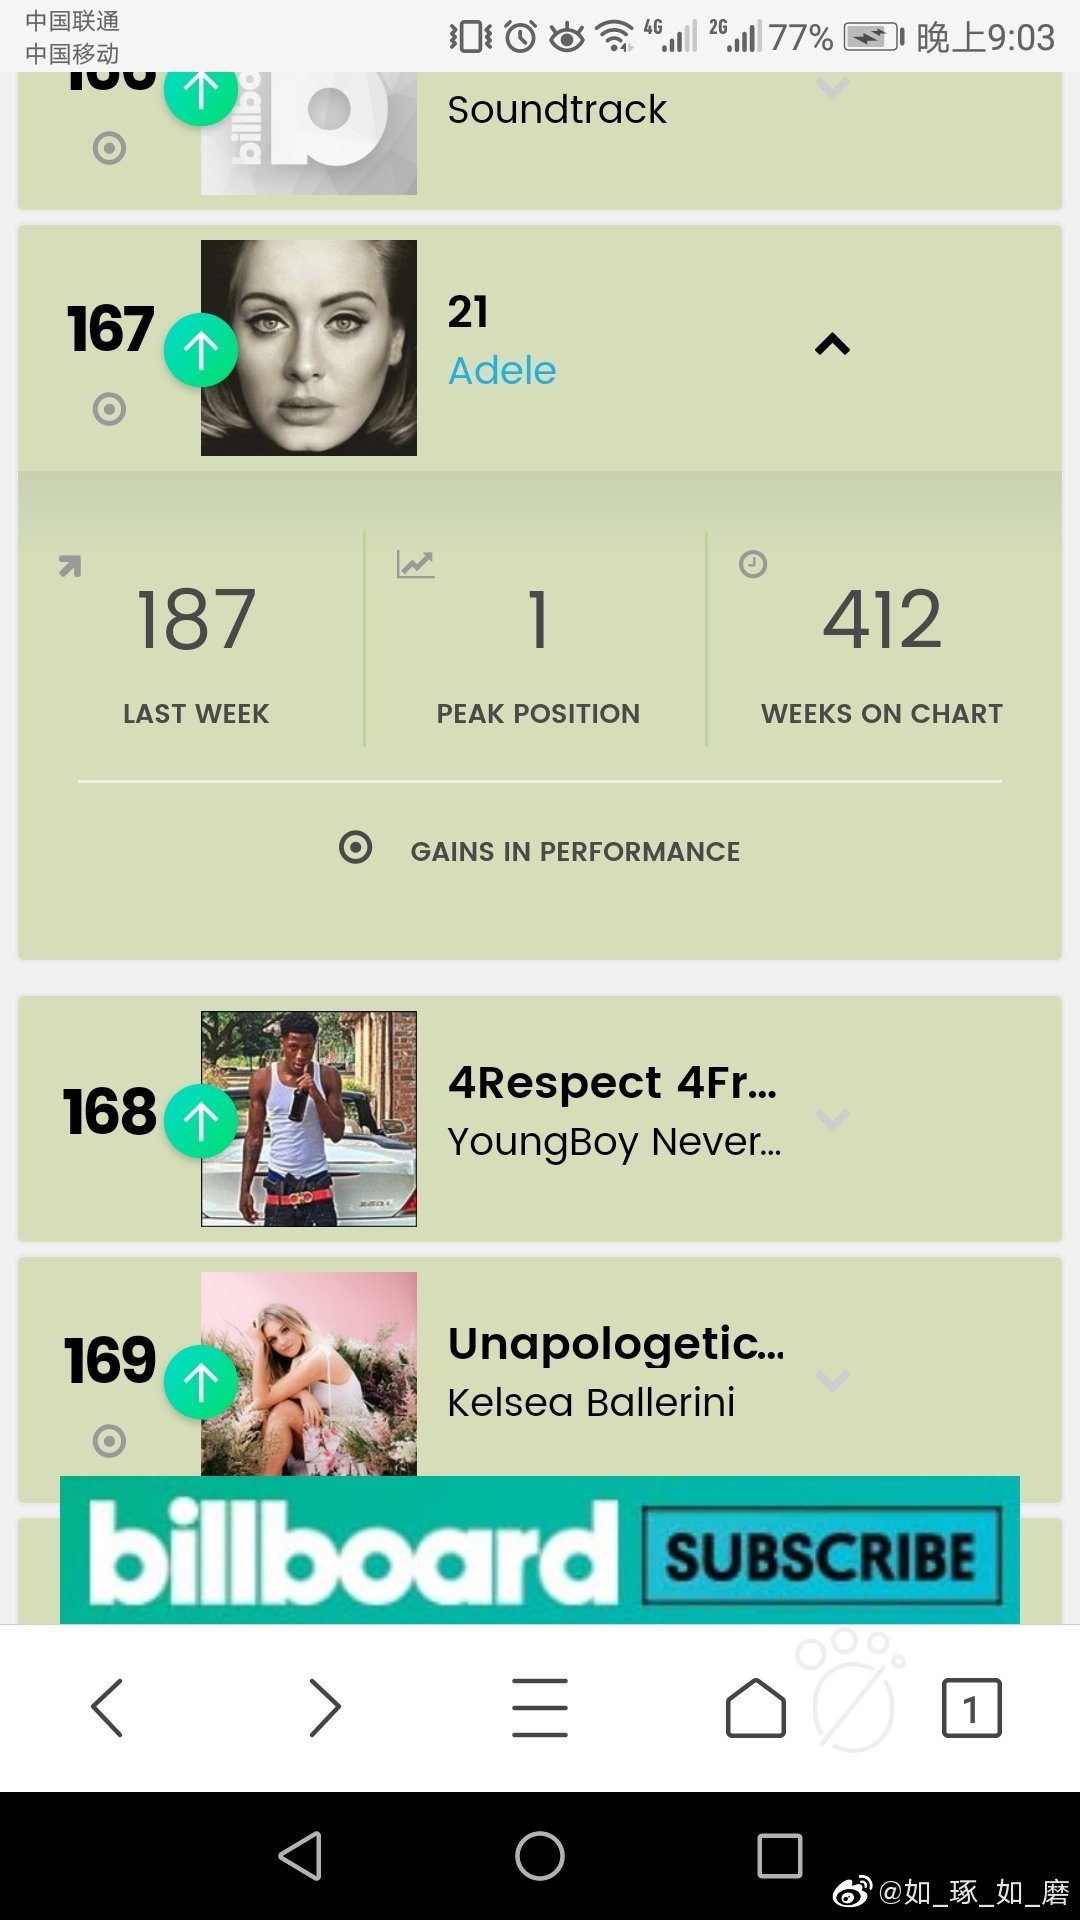Open Android recent apps square button
1080x1920 pixels.
(780, 1856)
